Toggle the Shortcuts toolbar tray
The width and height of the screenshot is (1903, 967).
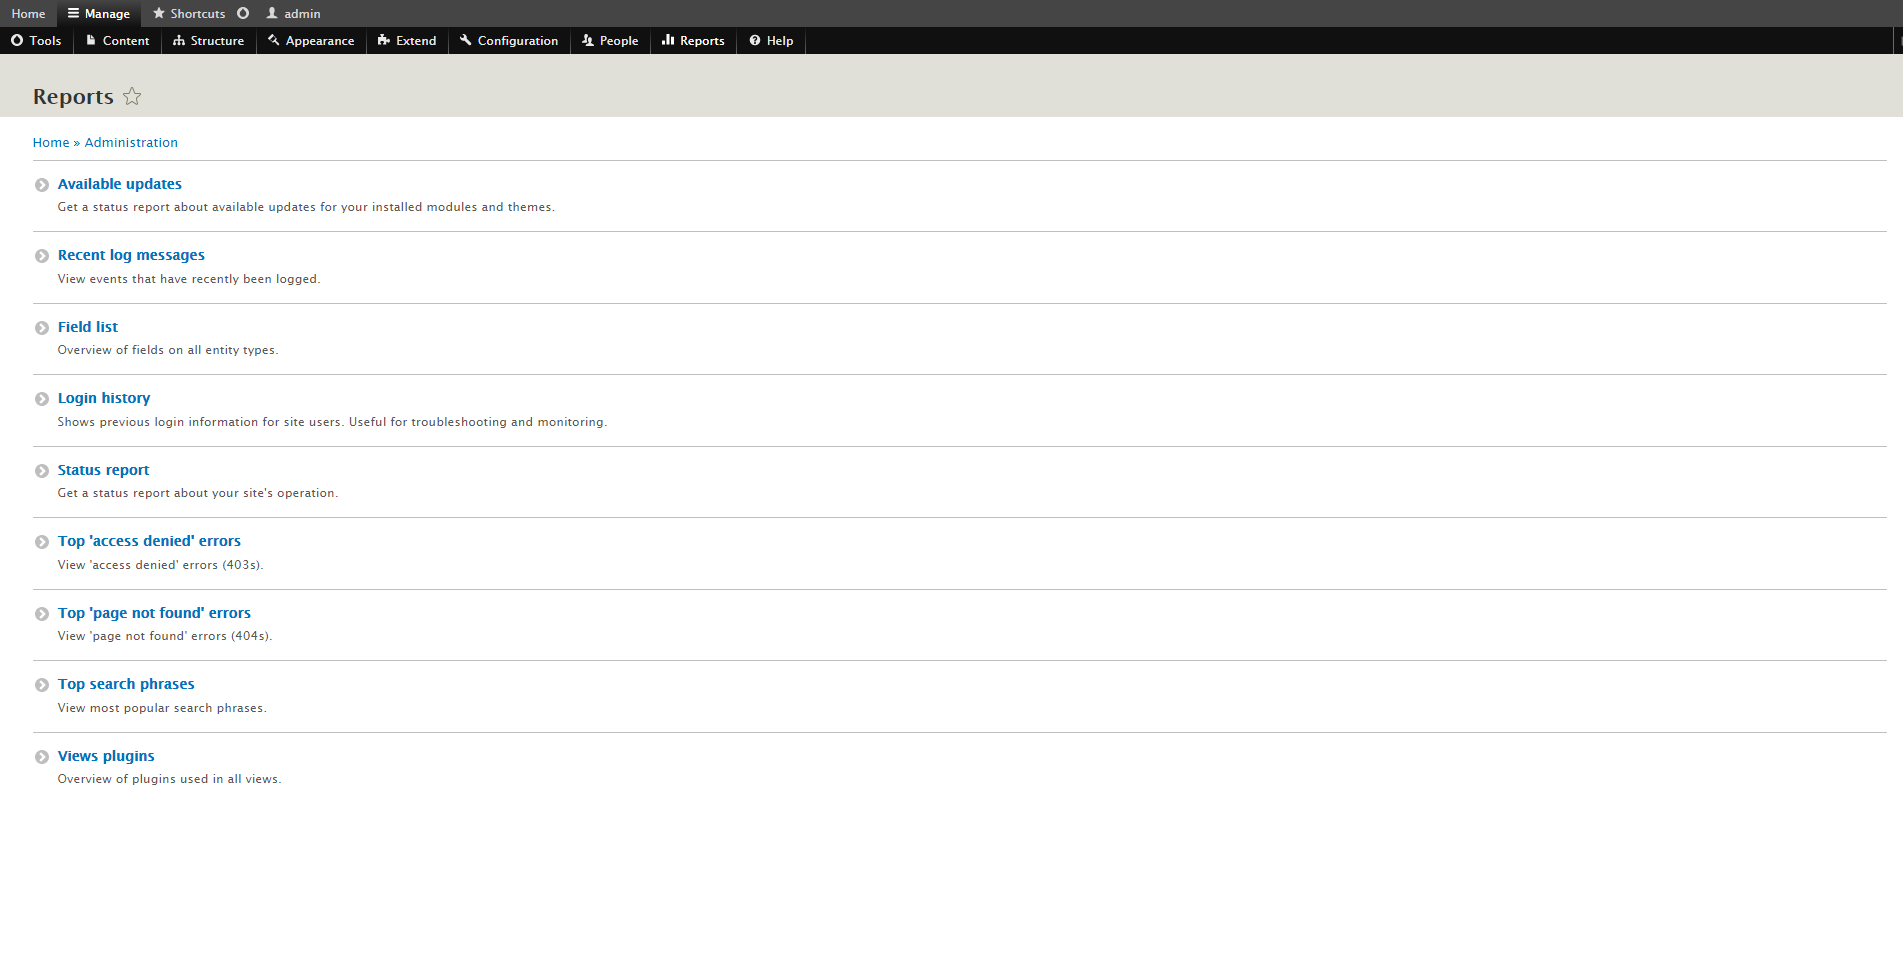tap(189, 13)
